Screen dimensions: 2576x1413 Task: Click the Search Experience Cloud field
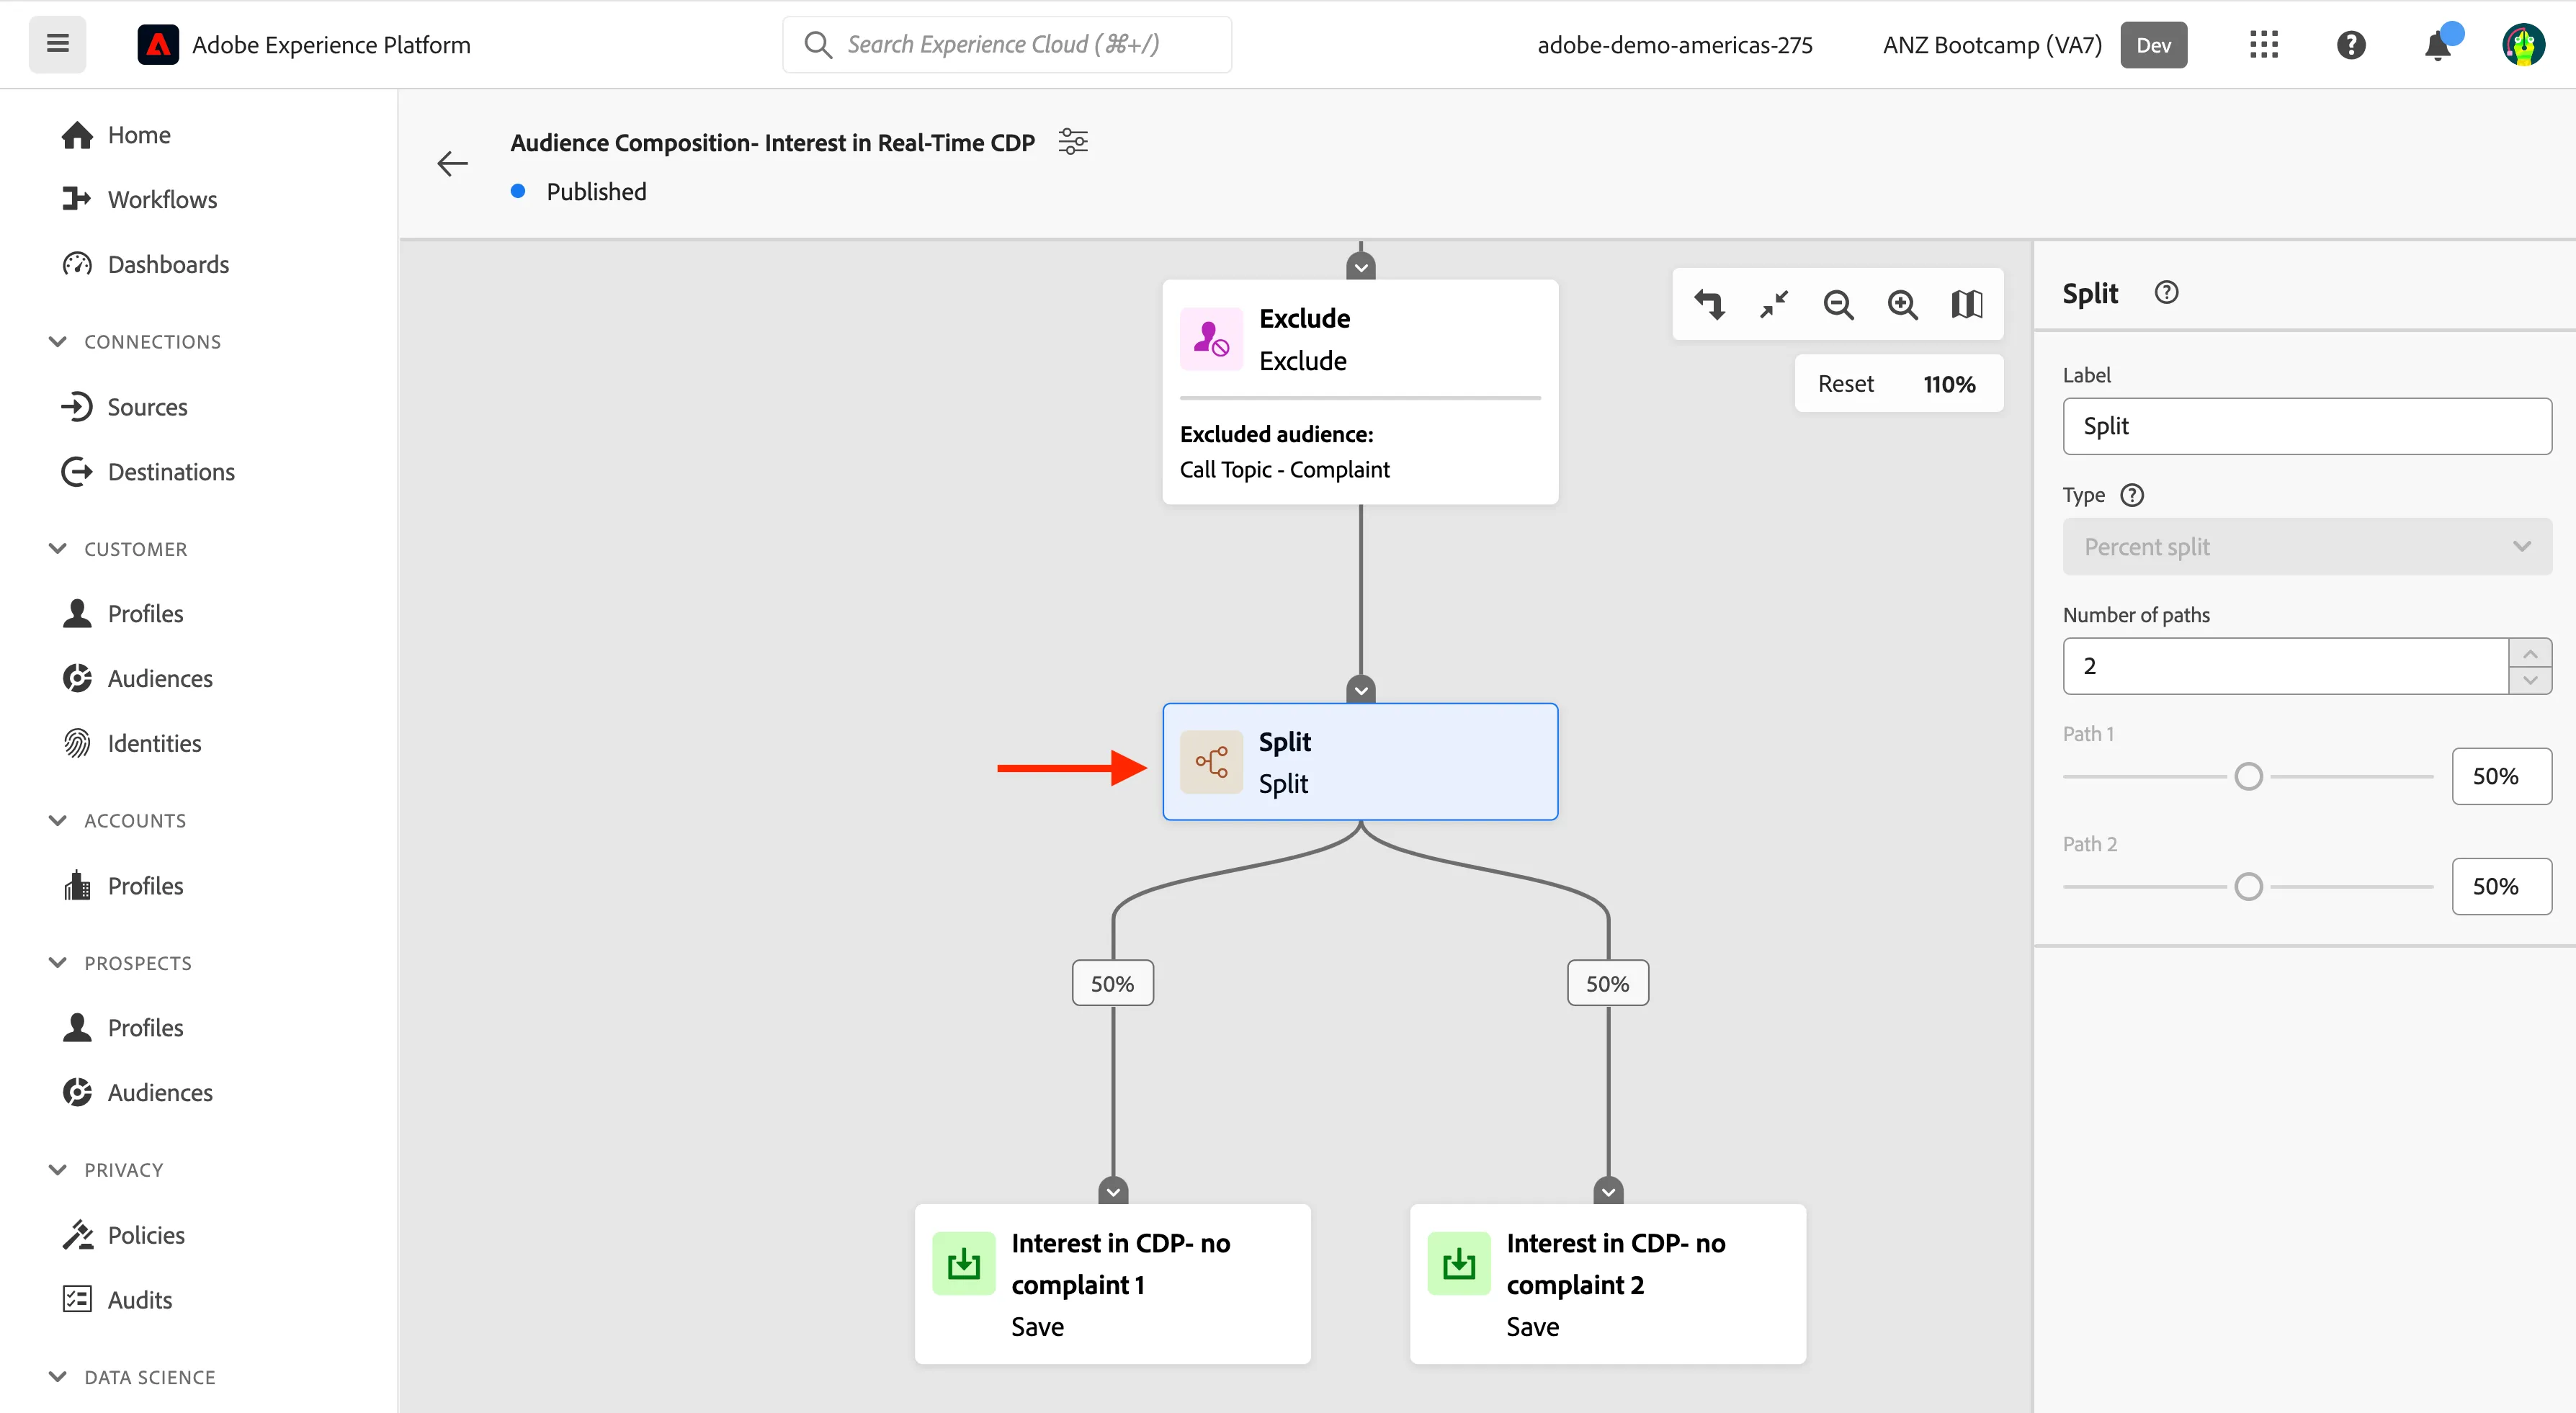click(1006, 45)
